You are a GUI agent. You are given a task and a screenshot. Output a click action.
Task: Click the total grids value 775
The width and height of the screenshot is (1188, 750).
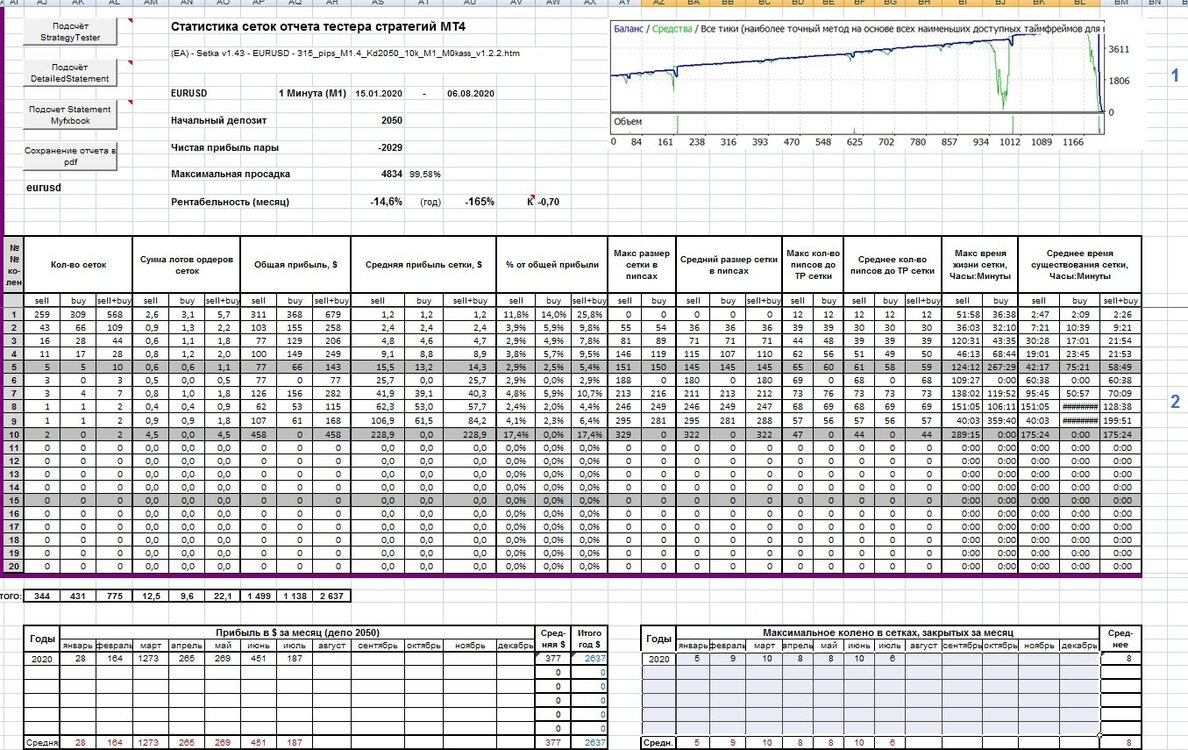click(114, 596)
